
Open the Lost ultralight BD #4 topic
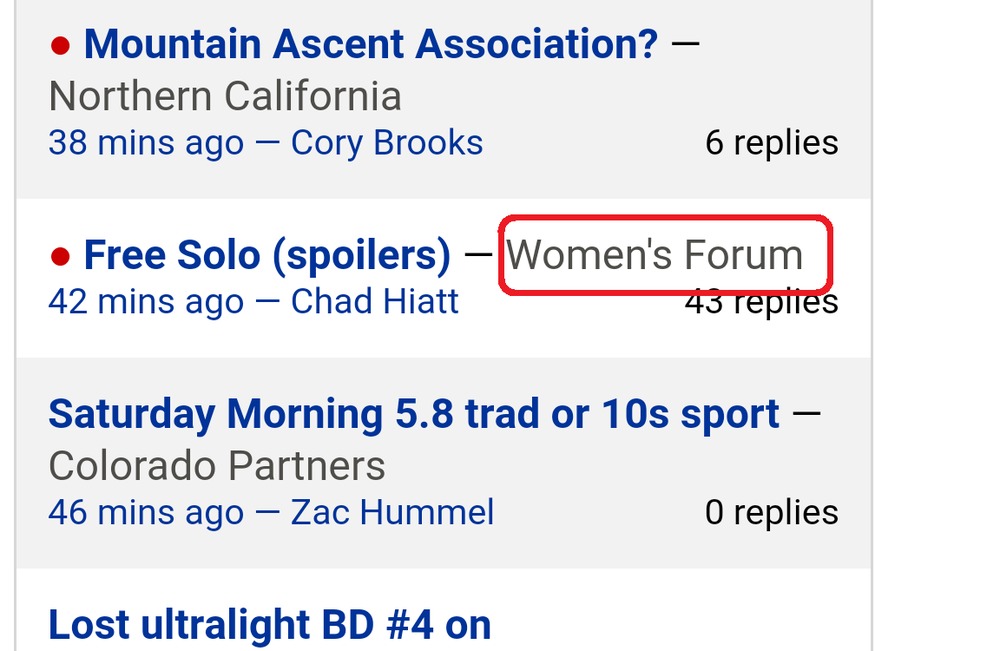coord(270,626)
